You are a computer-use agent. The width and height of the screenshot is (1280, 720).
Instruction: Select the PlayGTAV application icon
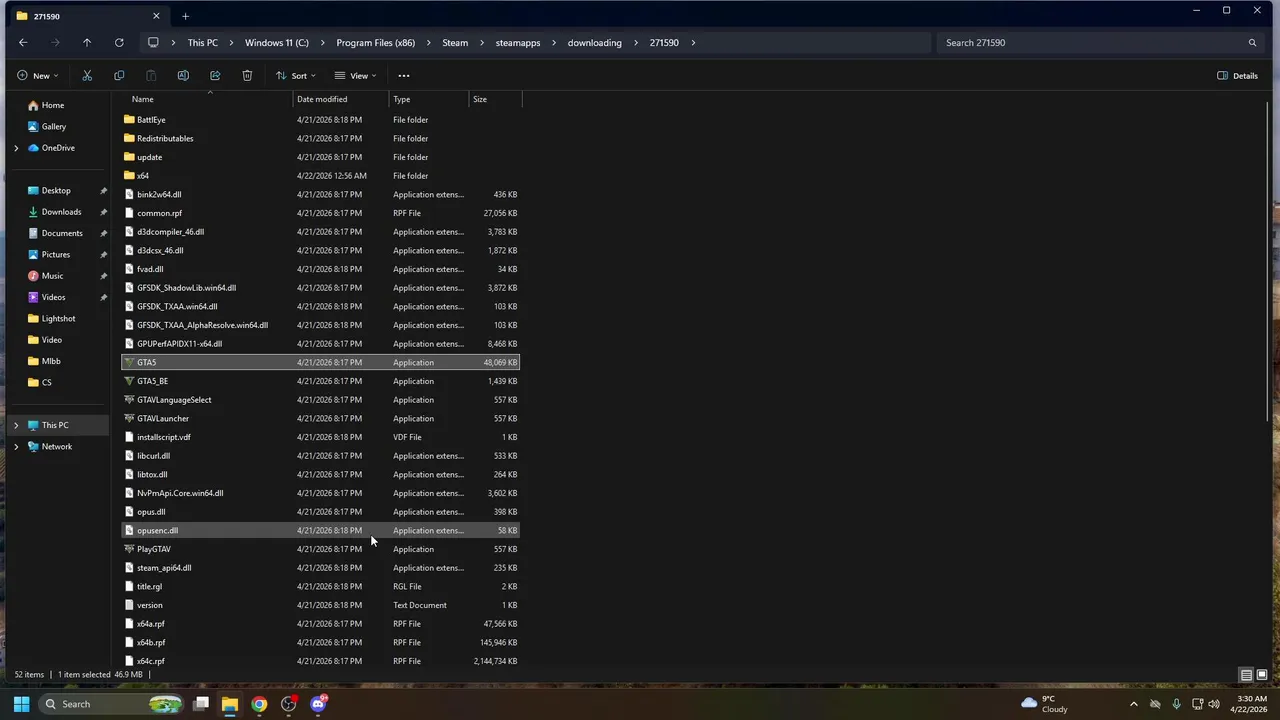tap(129, 549)
